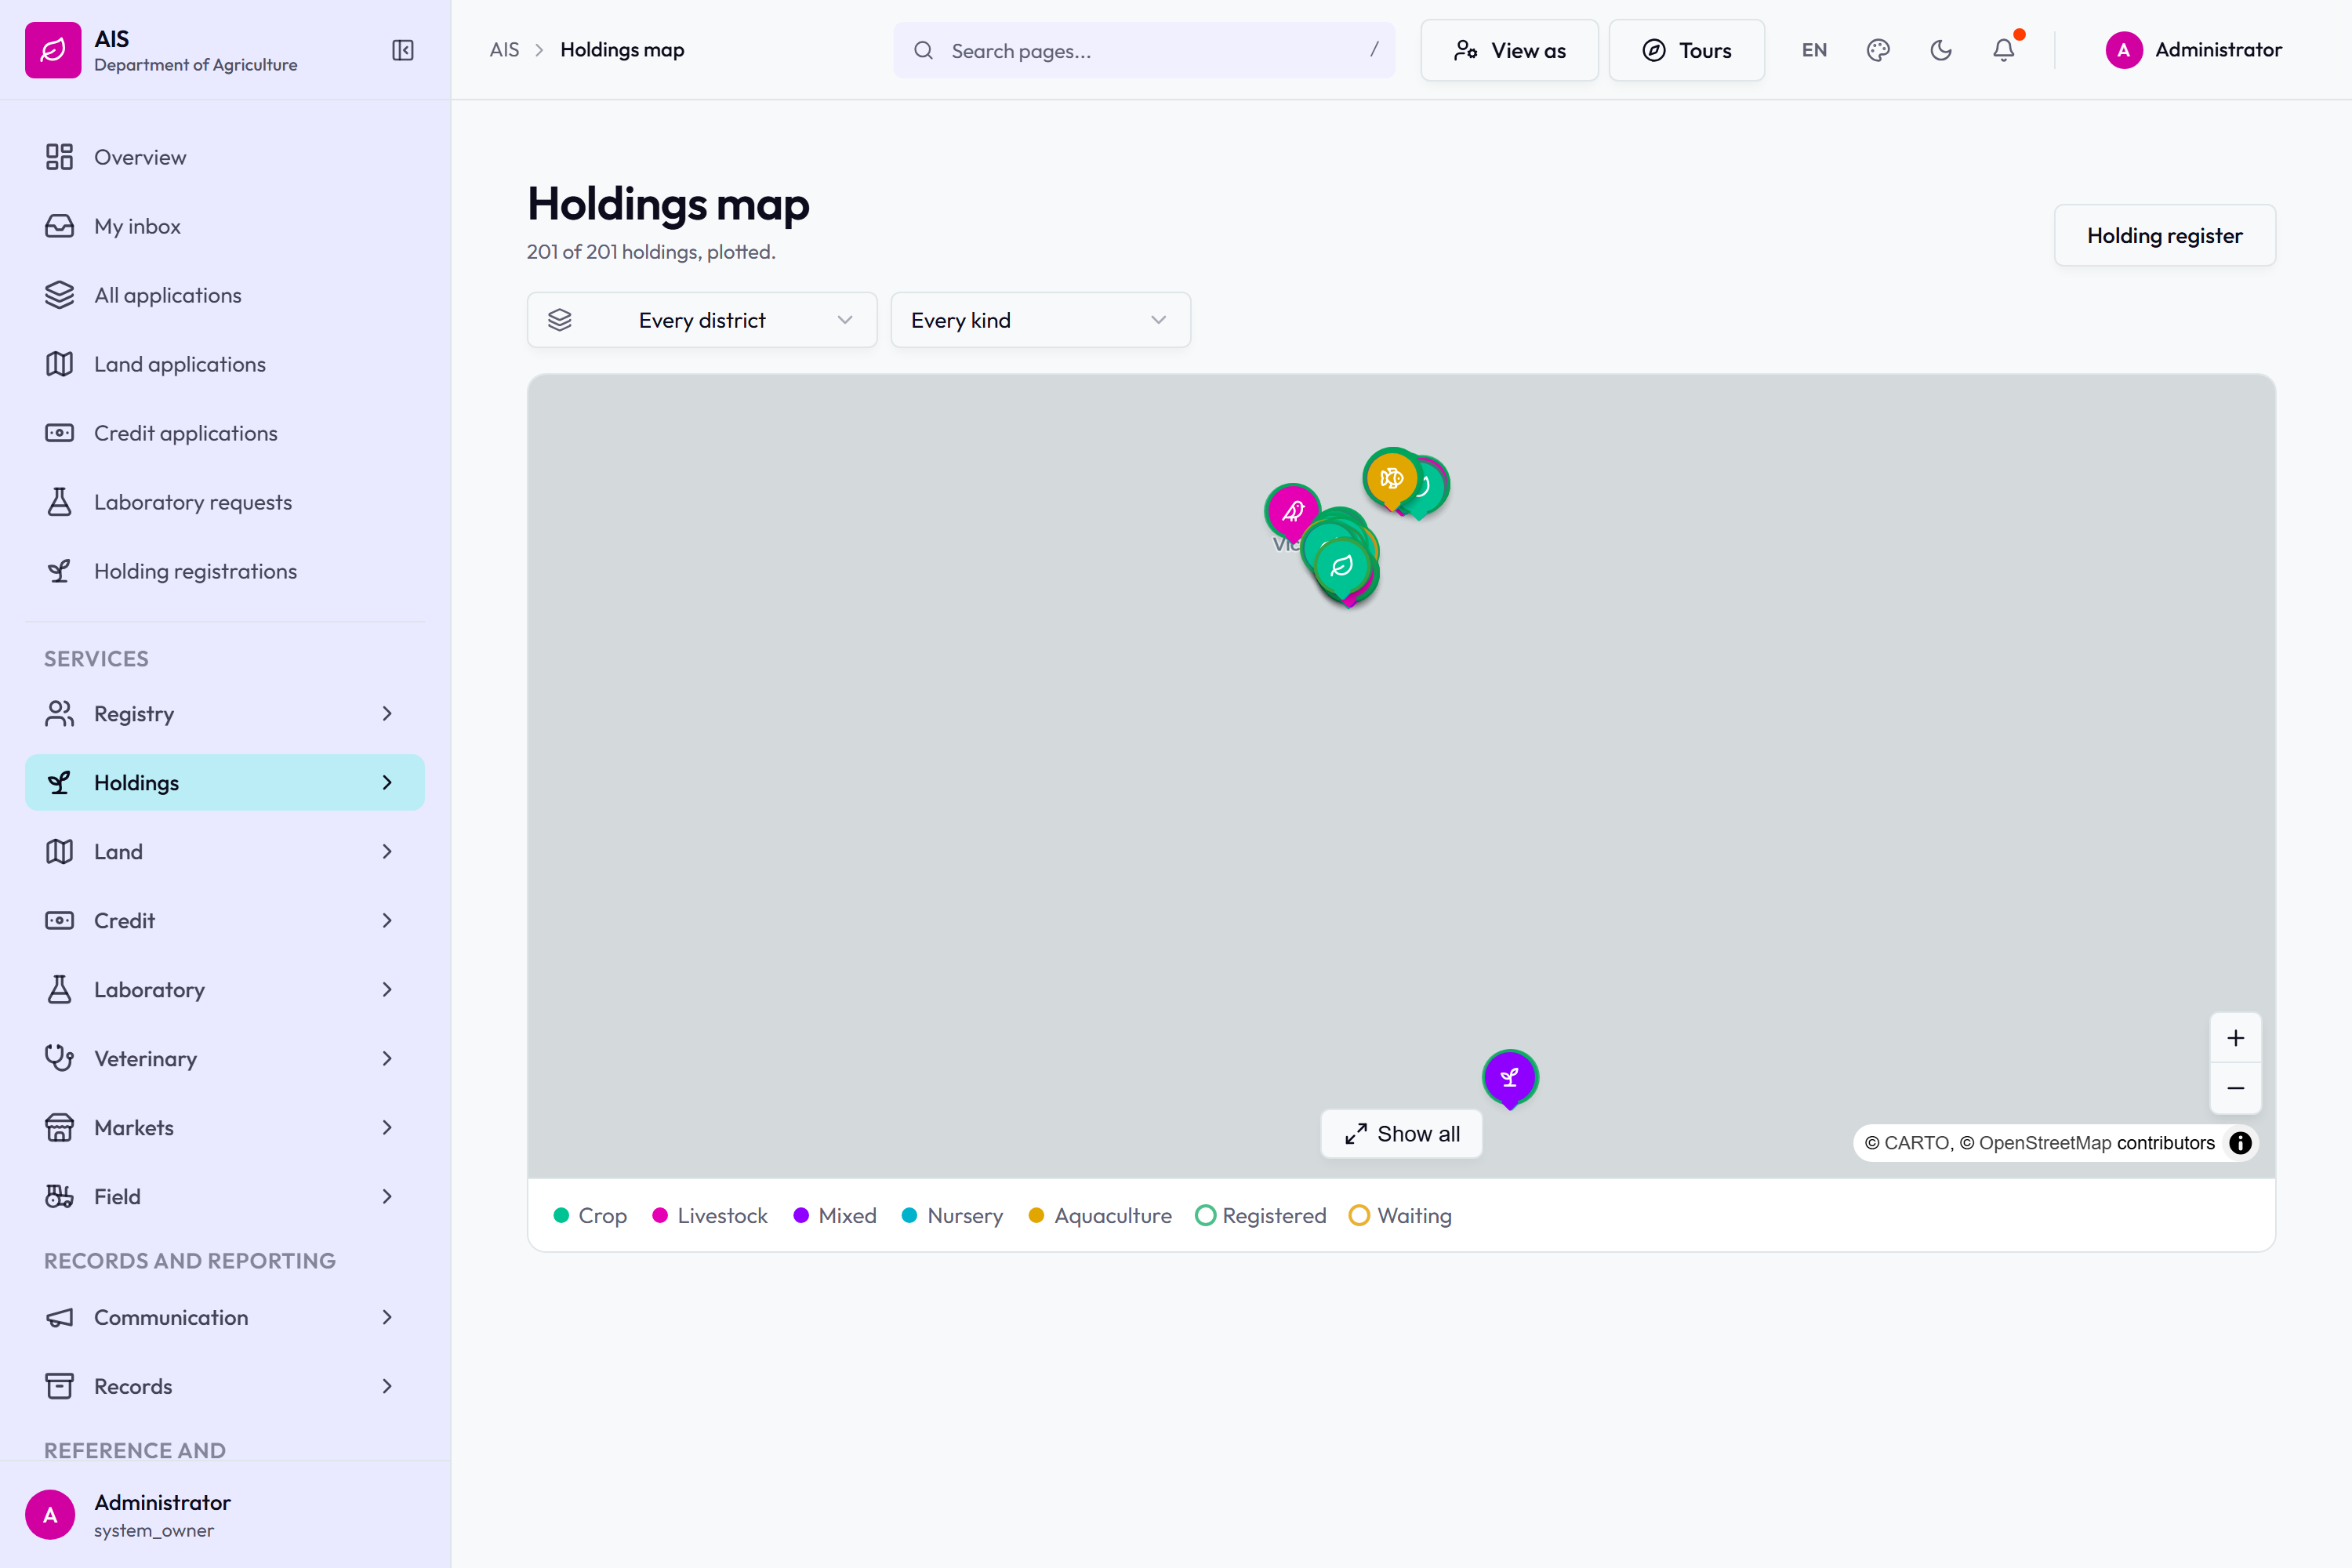Switch language with EN button
Image resolution: width=2352 pixels, height=1568 pixels.
(x=1814, y=50)
